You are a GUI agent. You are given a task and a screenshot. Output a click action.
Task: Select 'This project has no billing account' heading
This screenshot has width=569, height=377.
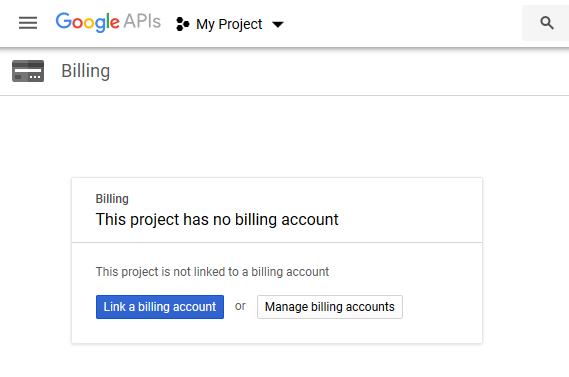[x=217, y=220]
